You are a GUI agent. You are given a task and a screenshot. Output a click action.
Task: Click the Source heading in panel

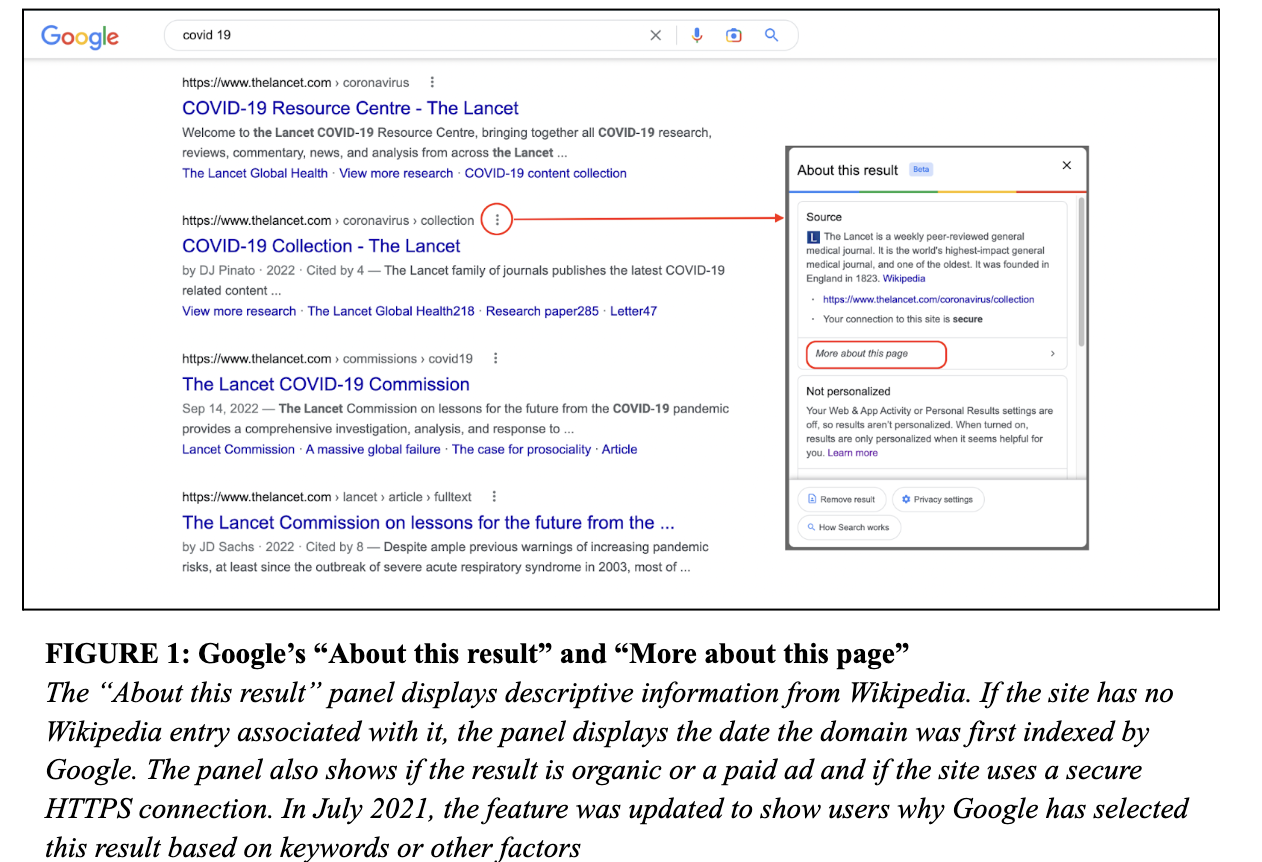pyautogui.click(x=824, y=217)
